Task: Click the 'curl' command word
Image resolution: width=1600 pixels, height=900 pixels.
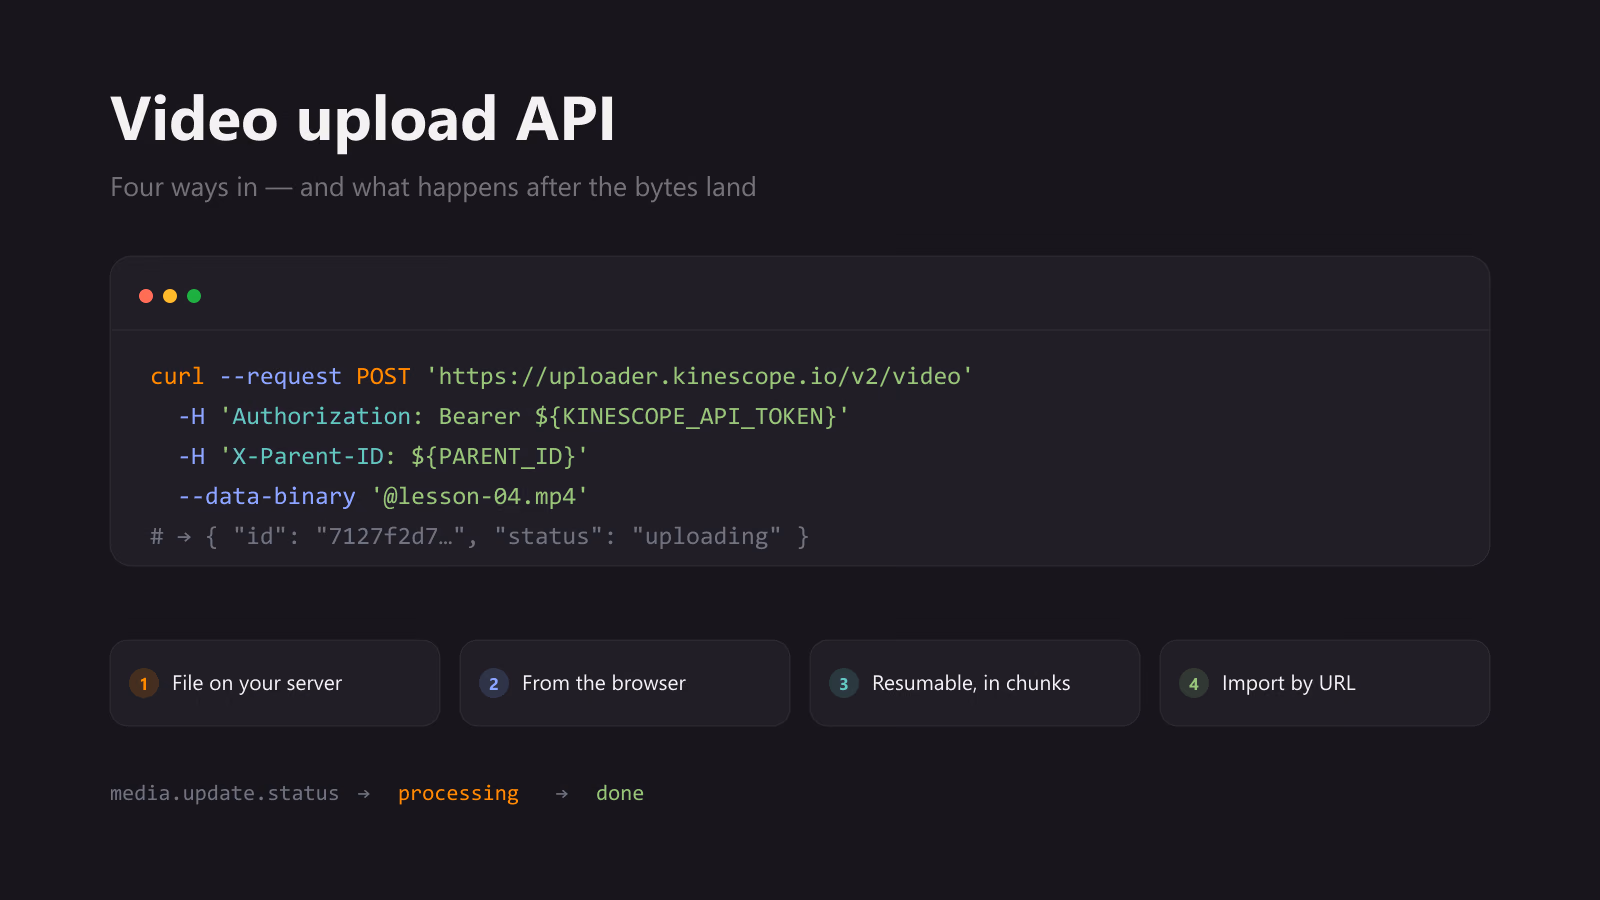Action: (x=177, y=376)
